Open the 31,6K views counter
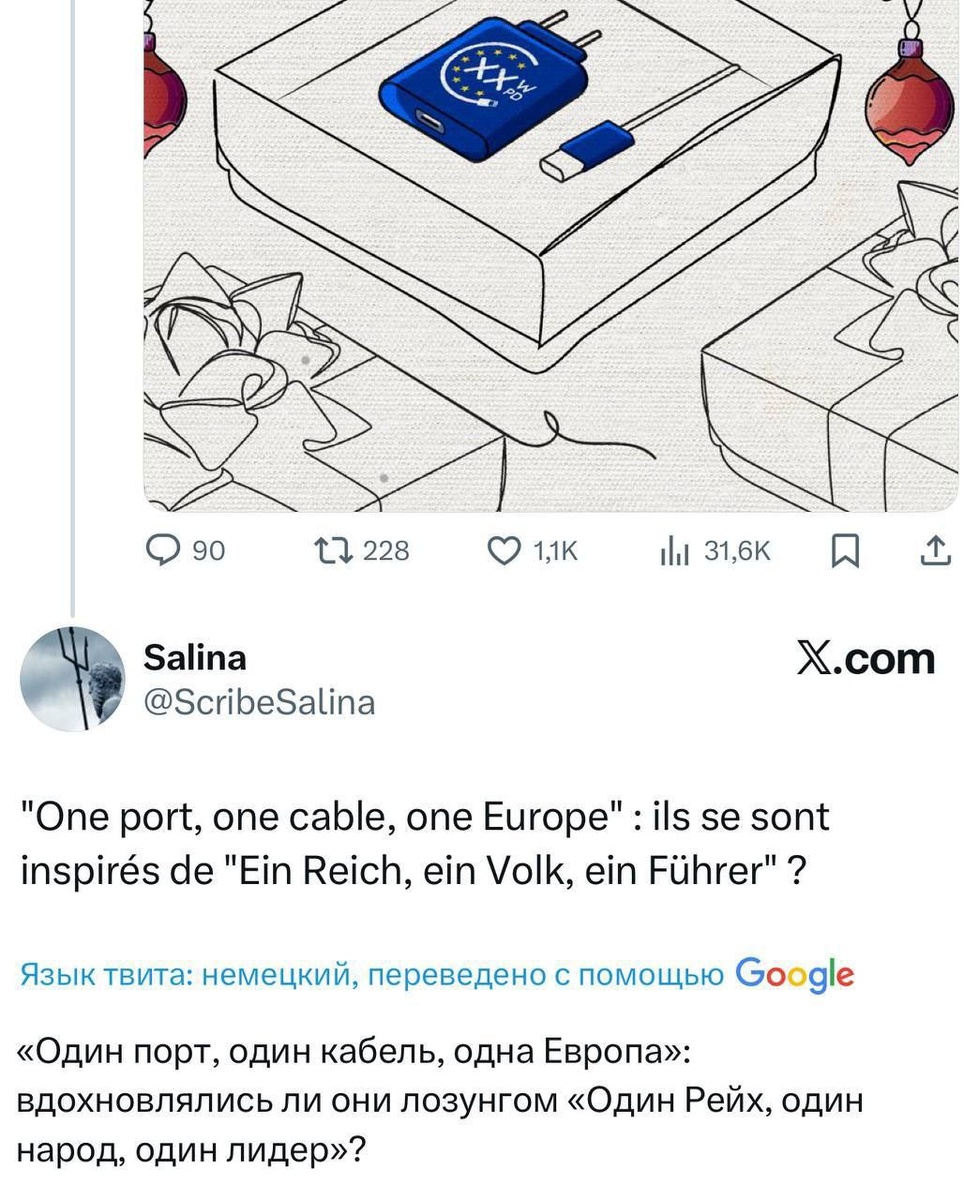This screenshot has height=1200, width=979. tap(737, 549)
